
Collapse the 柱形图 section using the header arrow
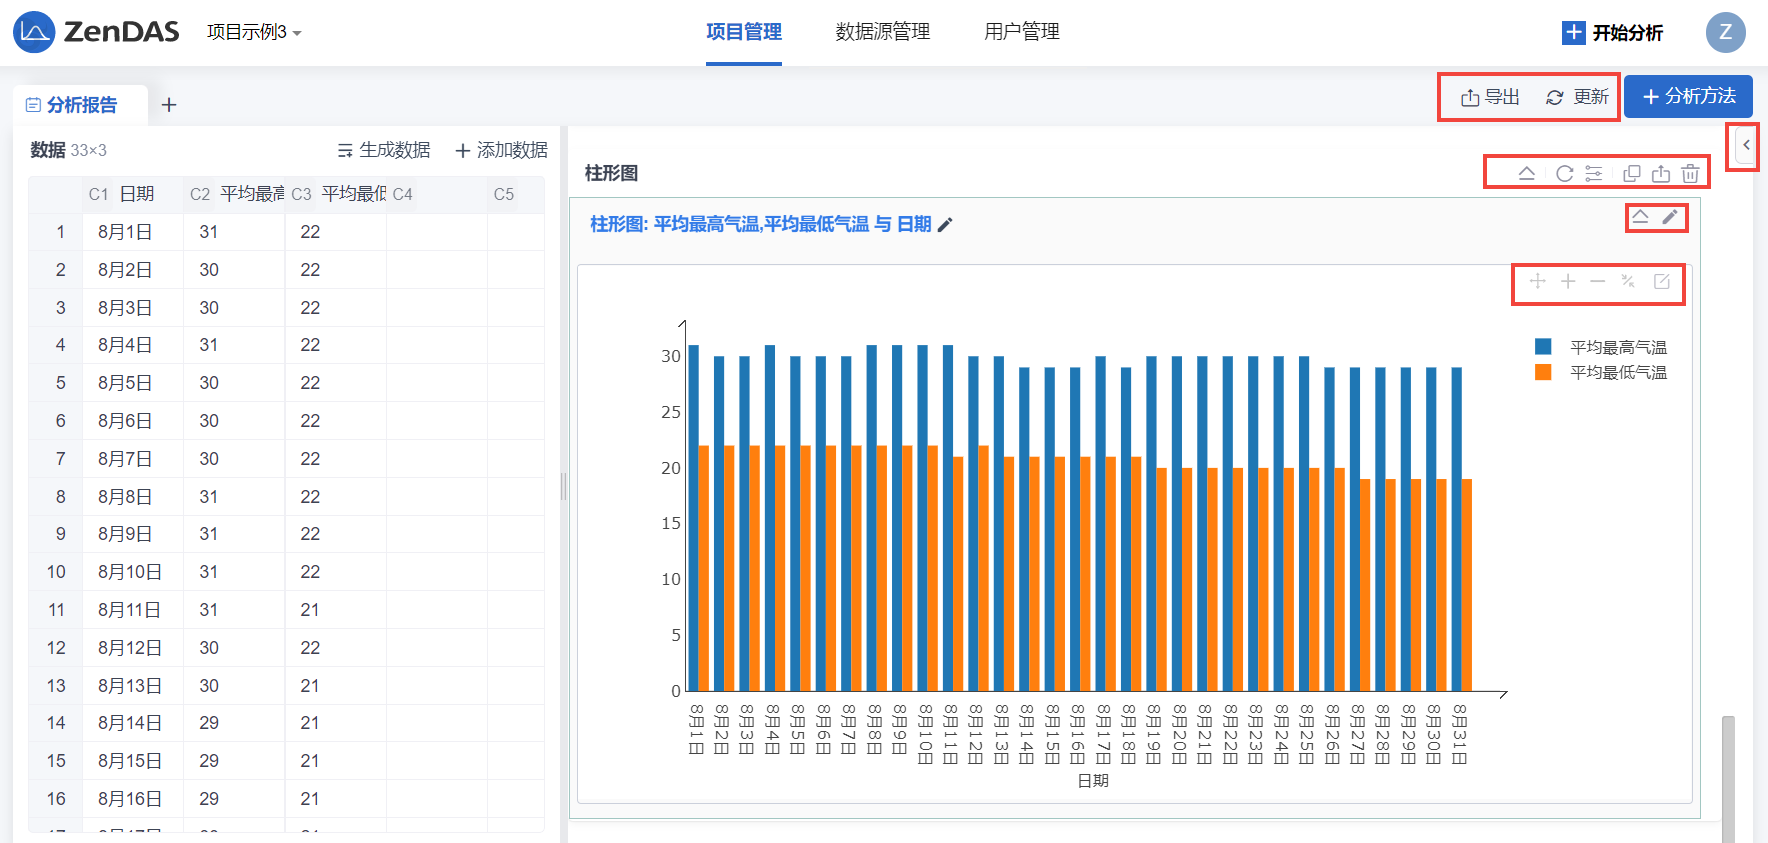coord(1527,174)
